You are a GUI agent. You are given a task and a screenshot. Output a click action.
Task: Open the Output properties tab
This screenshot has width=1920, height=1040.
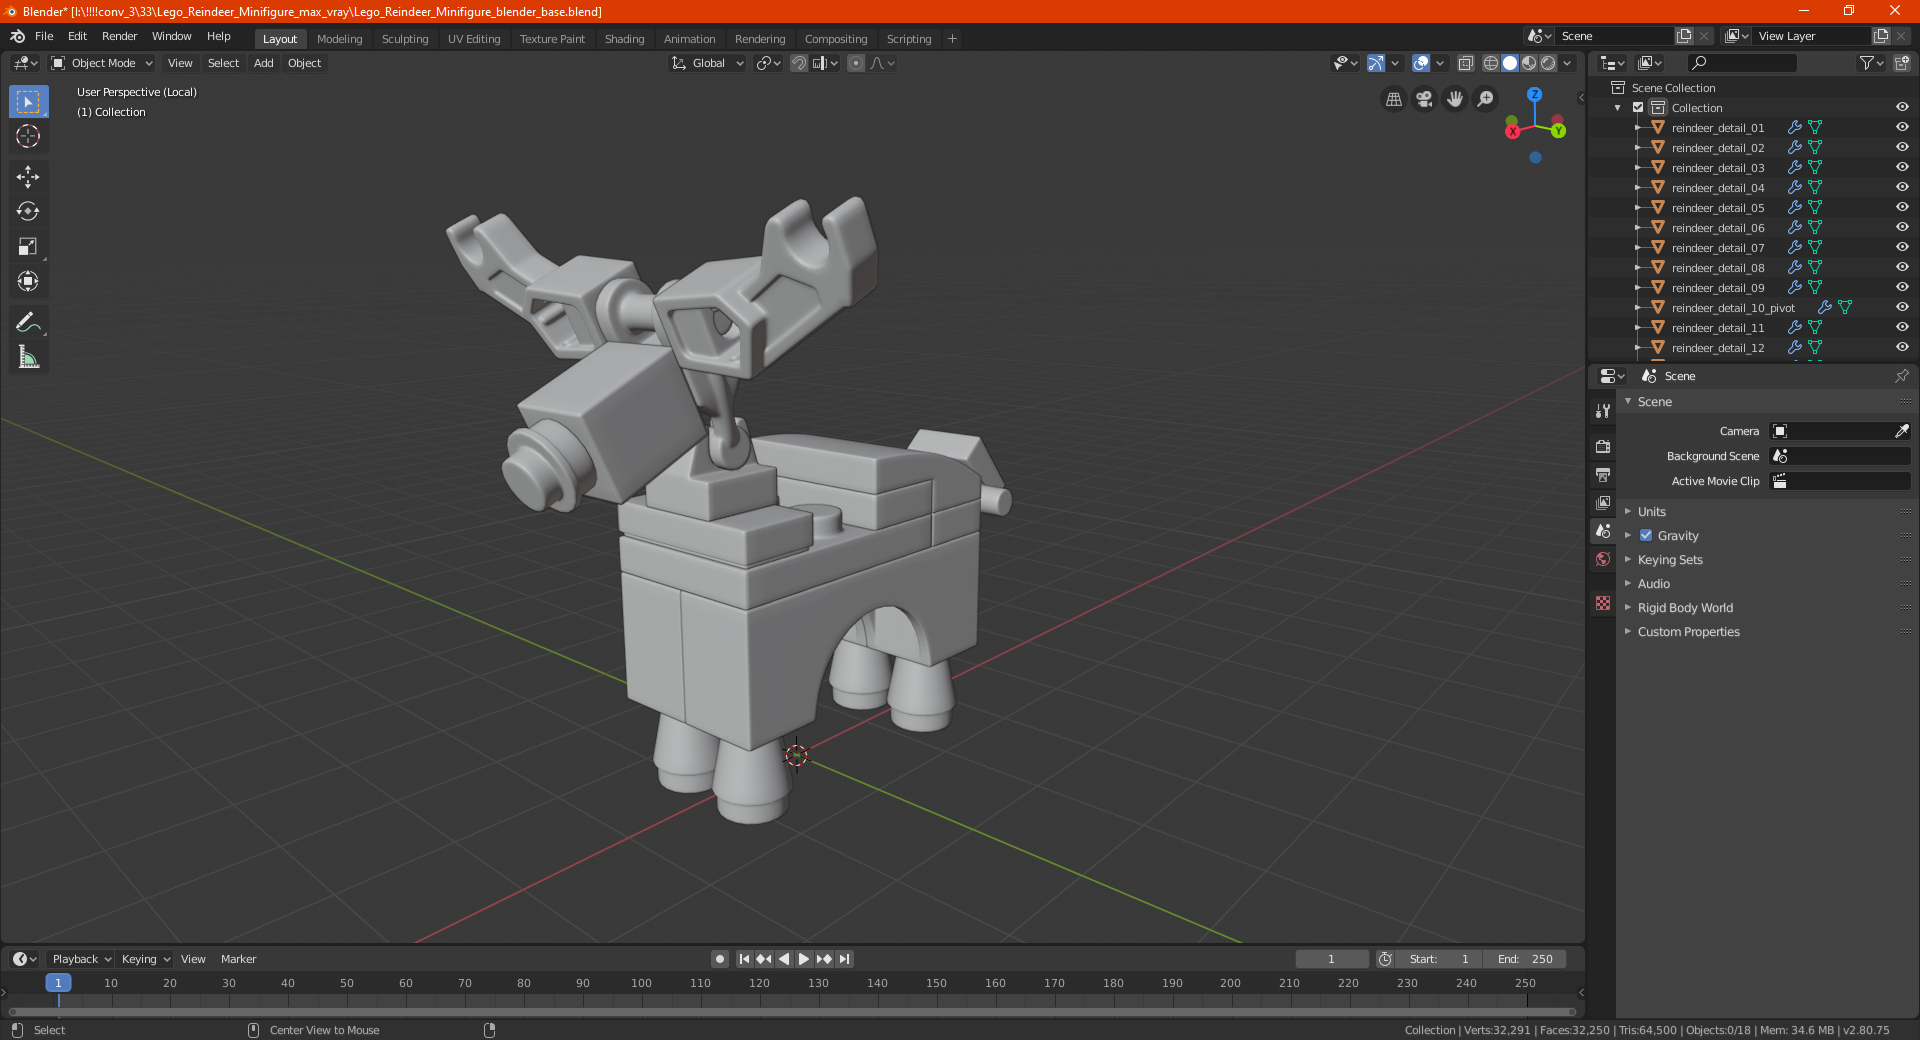click(x=1603, y=474)
